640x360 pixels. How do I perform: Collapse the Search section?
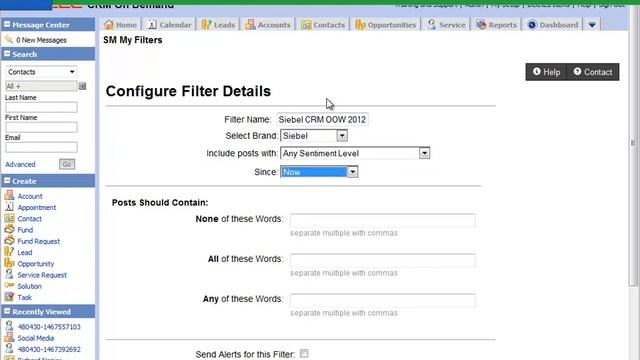point(7,53)
